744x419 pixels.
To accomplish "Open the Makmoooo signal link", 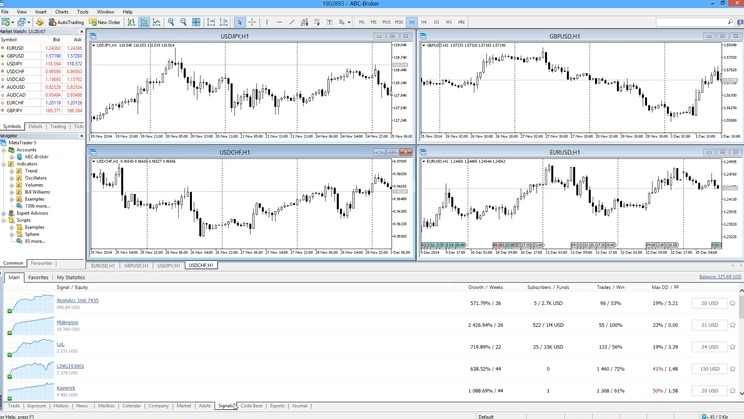I will click(67, 322).
